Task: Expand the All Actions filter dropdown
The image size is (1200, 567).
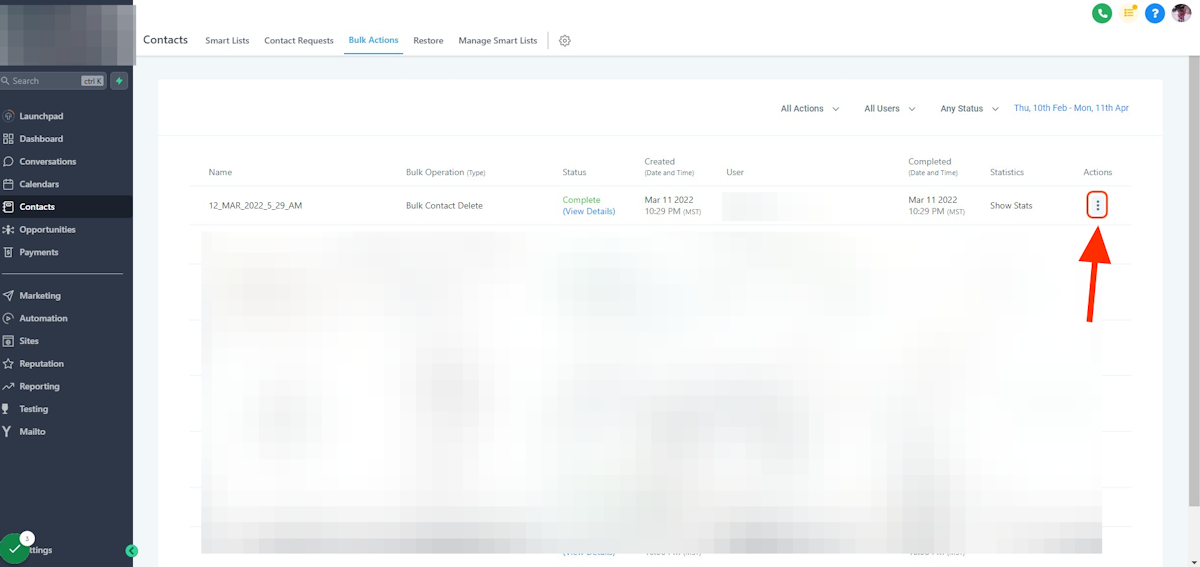Action: coord(809,108)
